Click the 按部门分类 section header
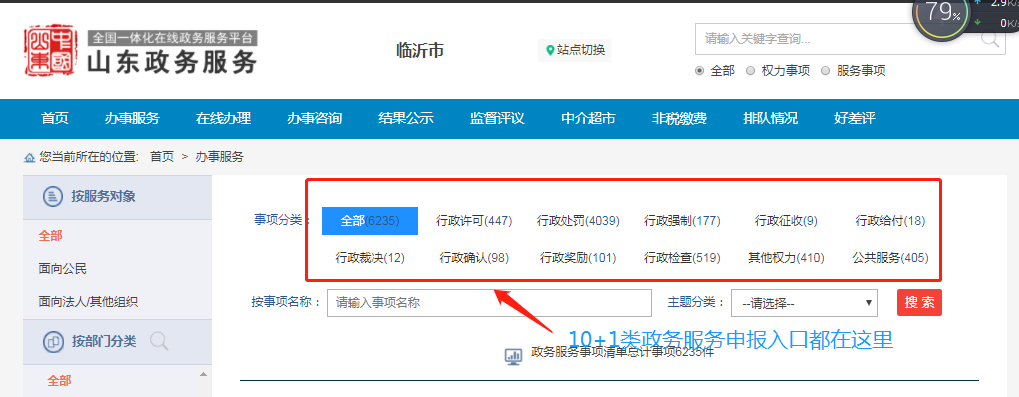Viewport: 1019px width, 397px height. 117,341
